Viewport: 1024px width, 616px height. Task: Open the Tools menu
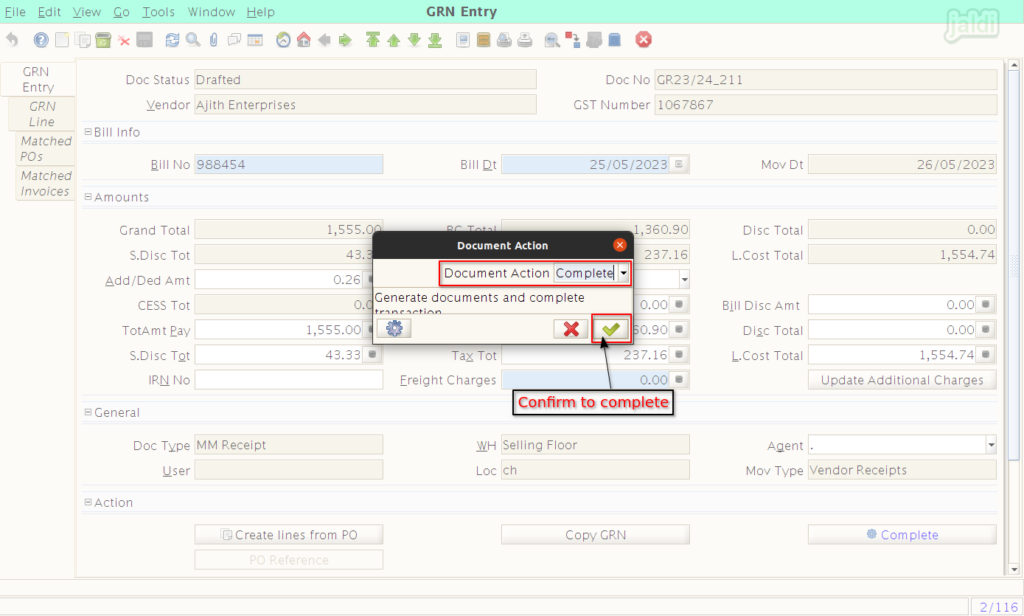pos(158,12)
